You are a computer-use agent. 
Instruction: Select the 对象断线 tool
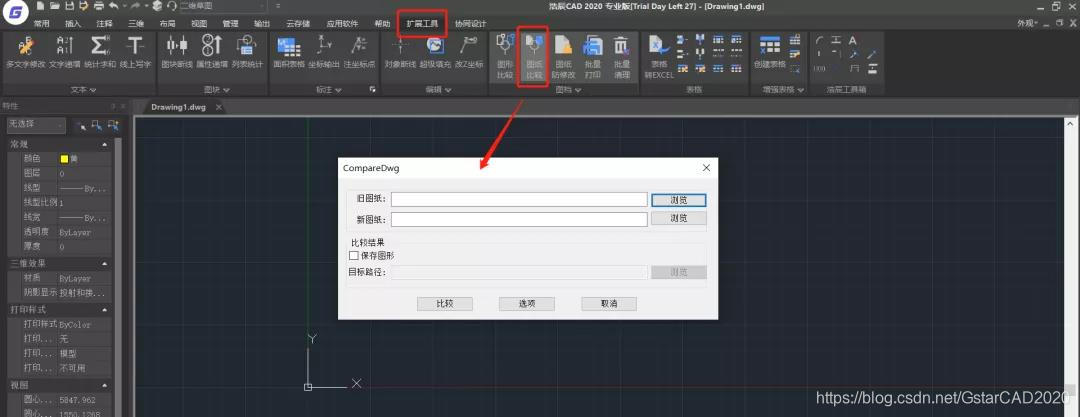click(x=400, y=52)
